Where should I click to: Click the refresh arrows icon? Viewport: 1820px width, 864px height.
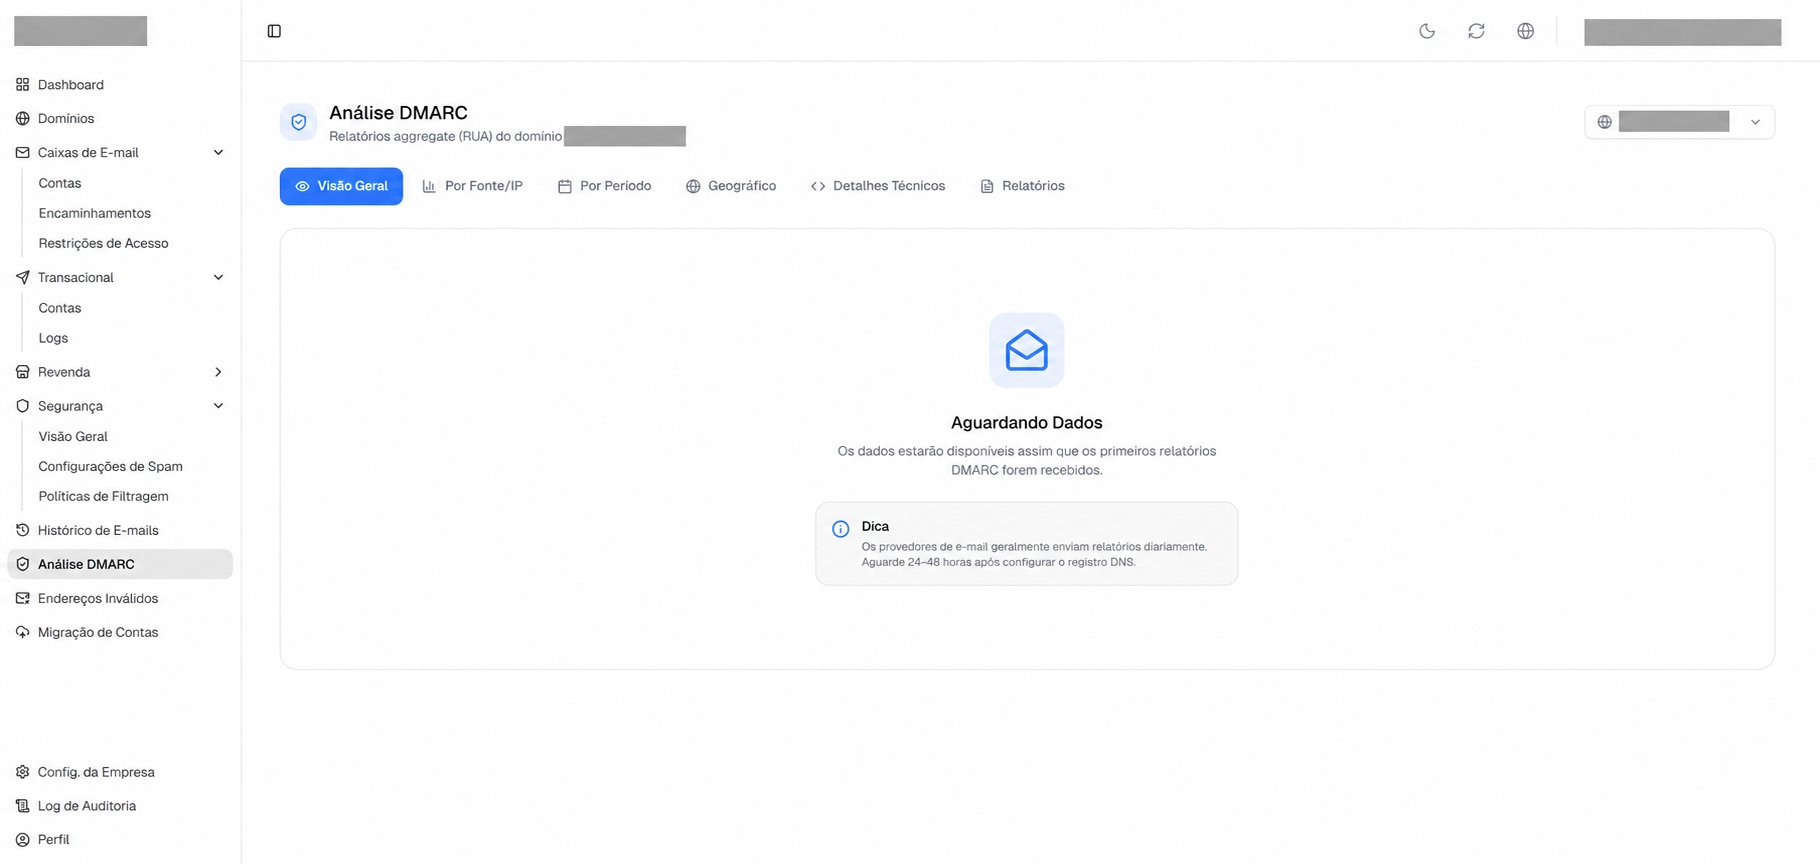click(1476, 31)
